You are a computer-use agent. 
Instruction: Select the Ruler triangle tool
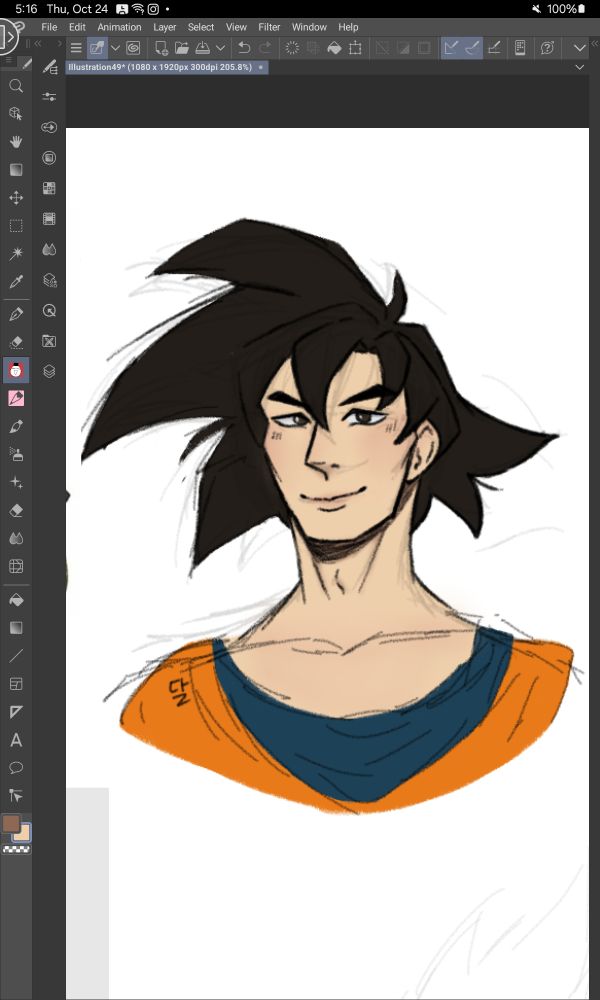16,712
